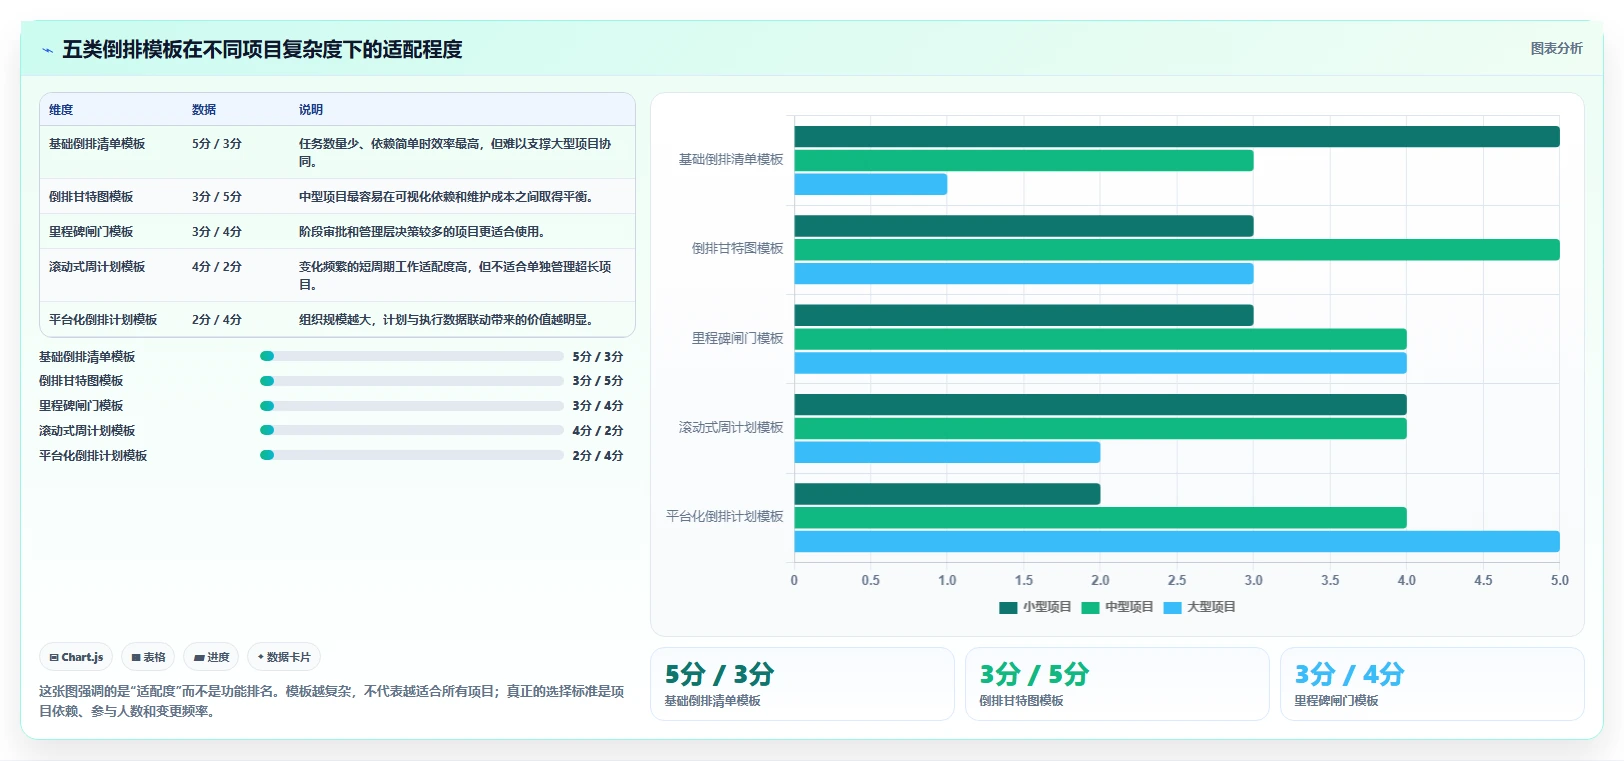The width and height of the screenshot is (1624, 761).
Task: Select the 进度 tag chip
Action: (211, 657)
